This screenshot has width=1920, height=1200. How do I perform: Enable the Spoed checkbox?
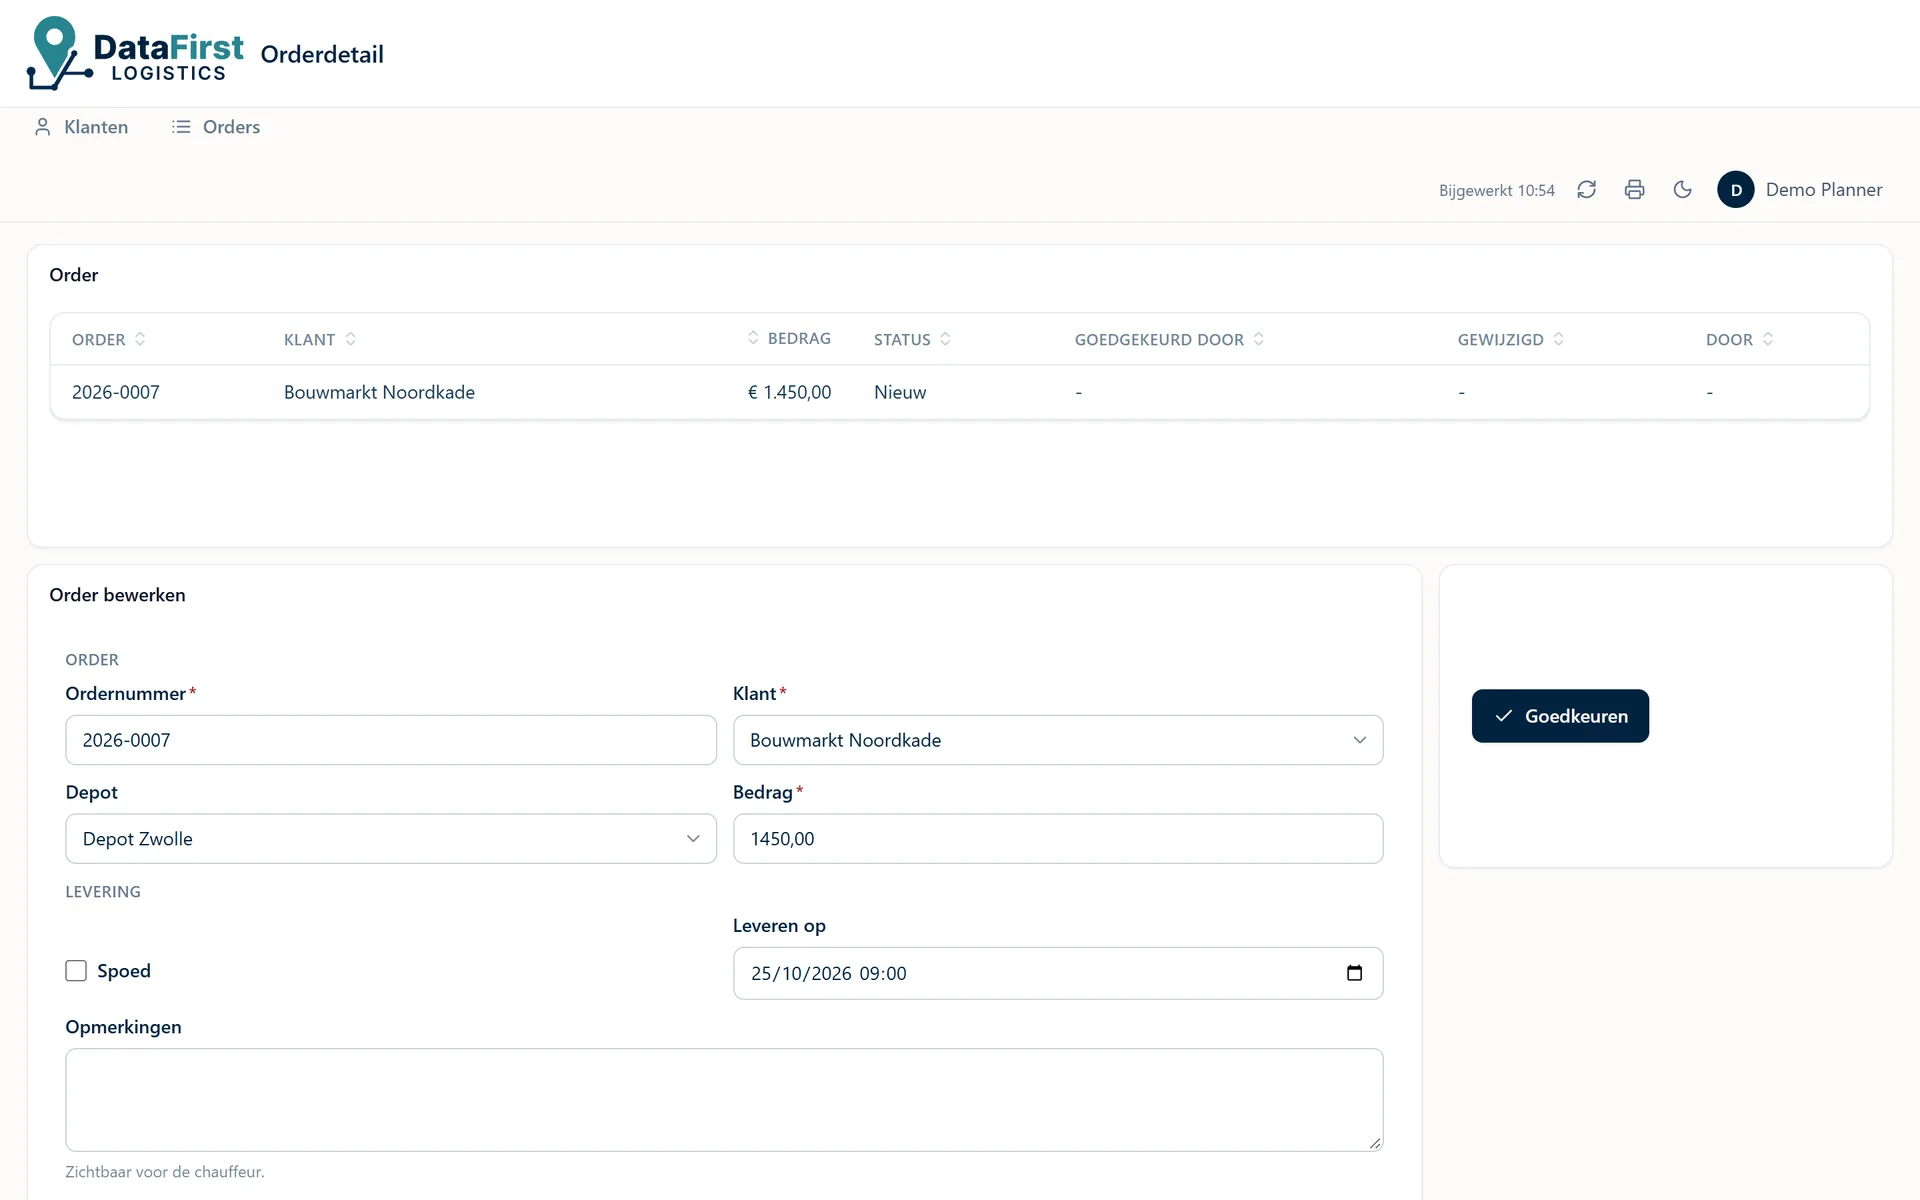76,971
